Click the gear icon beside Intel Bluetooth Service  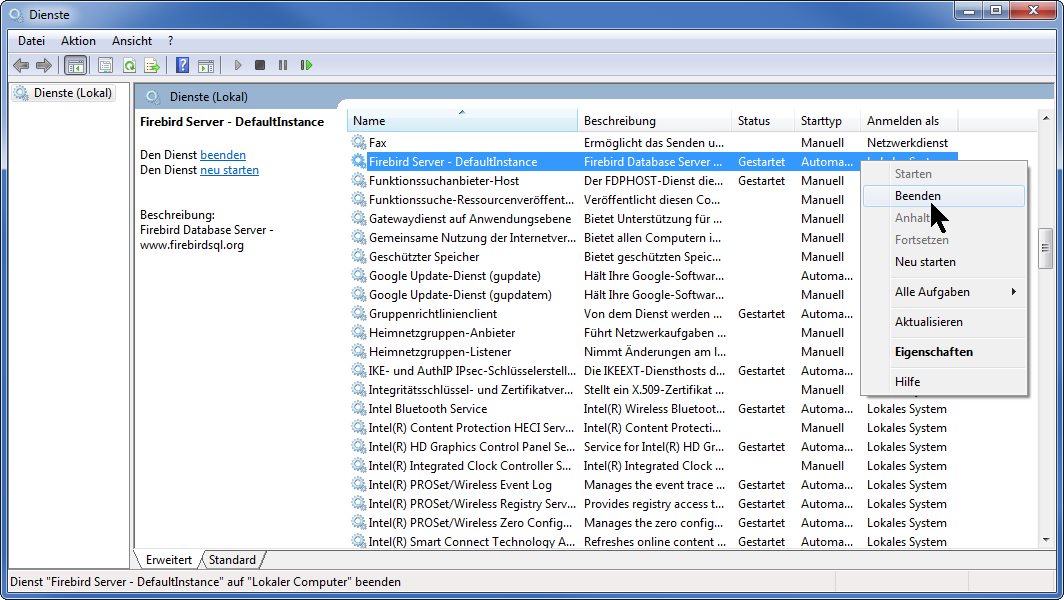coord(358,408)
